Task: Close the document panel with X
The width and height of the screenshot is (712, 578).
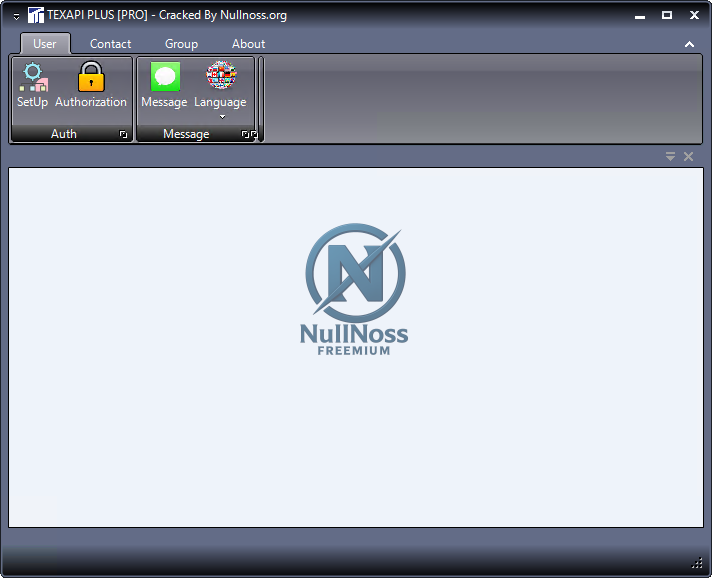Action: pos(688,156)
